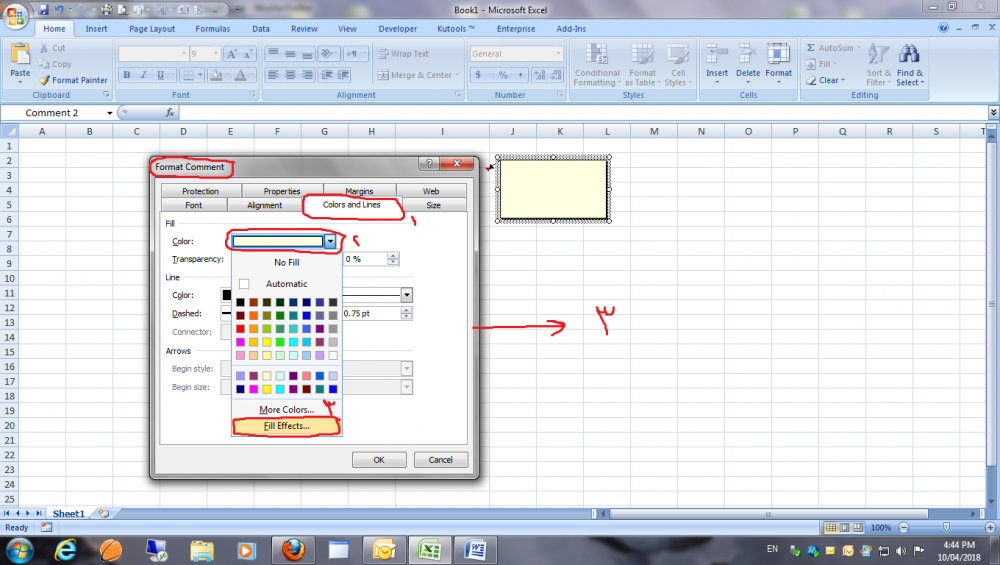
Task: Switch to the Protection tab in Format Comment
Action: pyautogui.click(x=200, y=191)
